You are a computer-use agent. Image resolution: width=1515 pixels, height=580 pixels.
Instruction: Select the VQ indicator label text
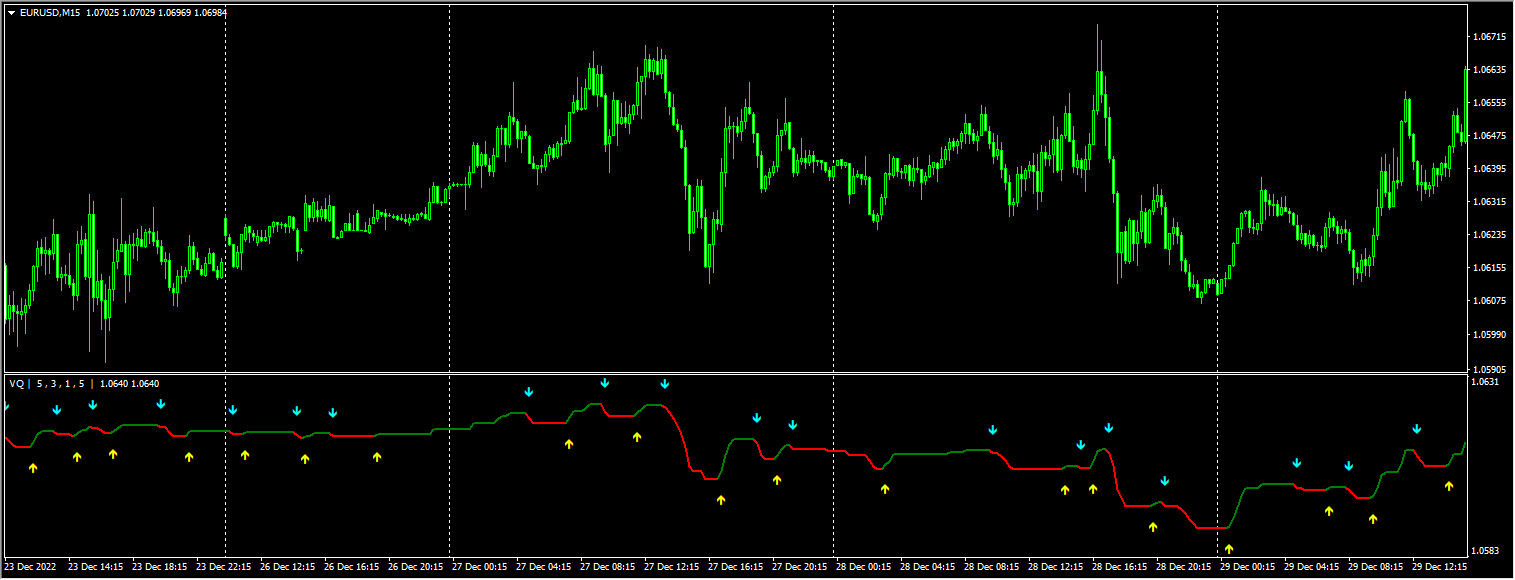pyautogui.click(x=16, y=383)
